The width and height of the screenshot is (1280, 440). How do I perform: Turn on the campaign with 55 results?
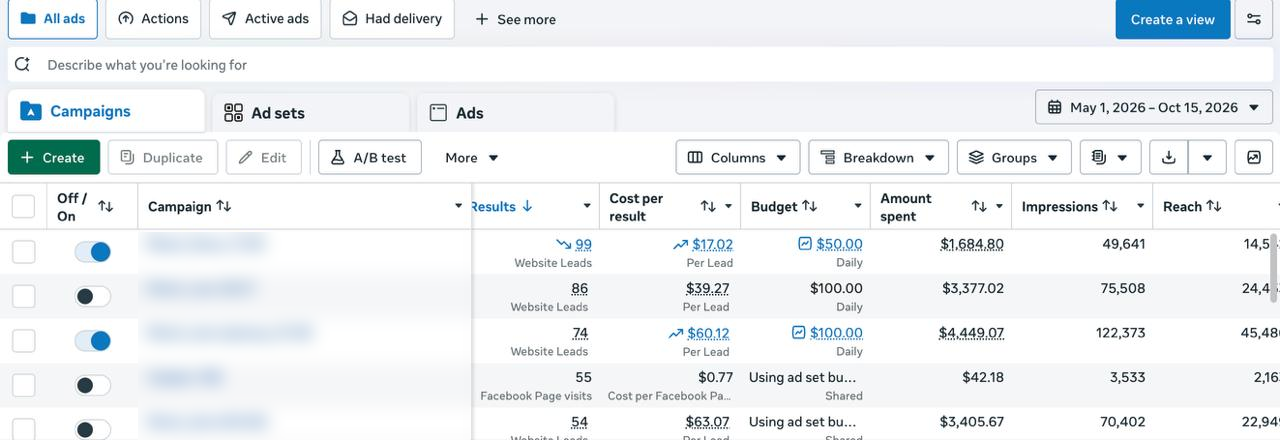click(93, 385)
